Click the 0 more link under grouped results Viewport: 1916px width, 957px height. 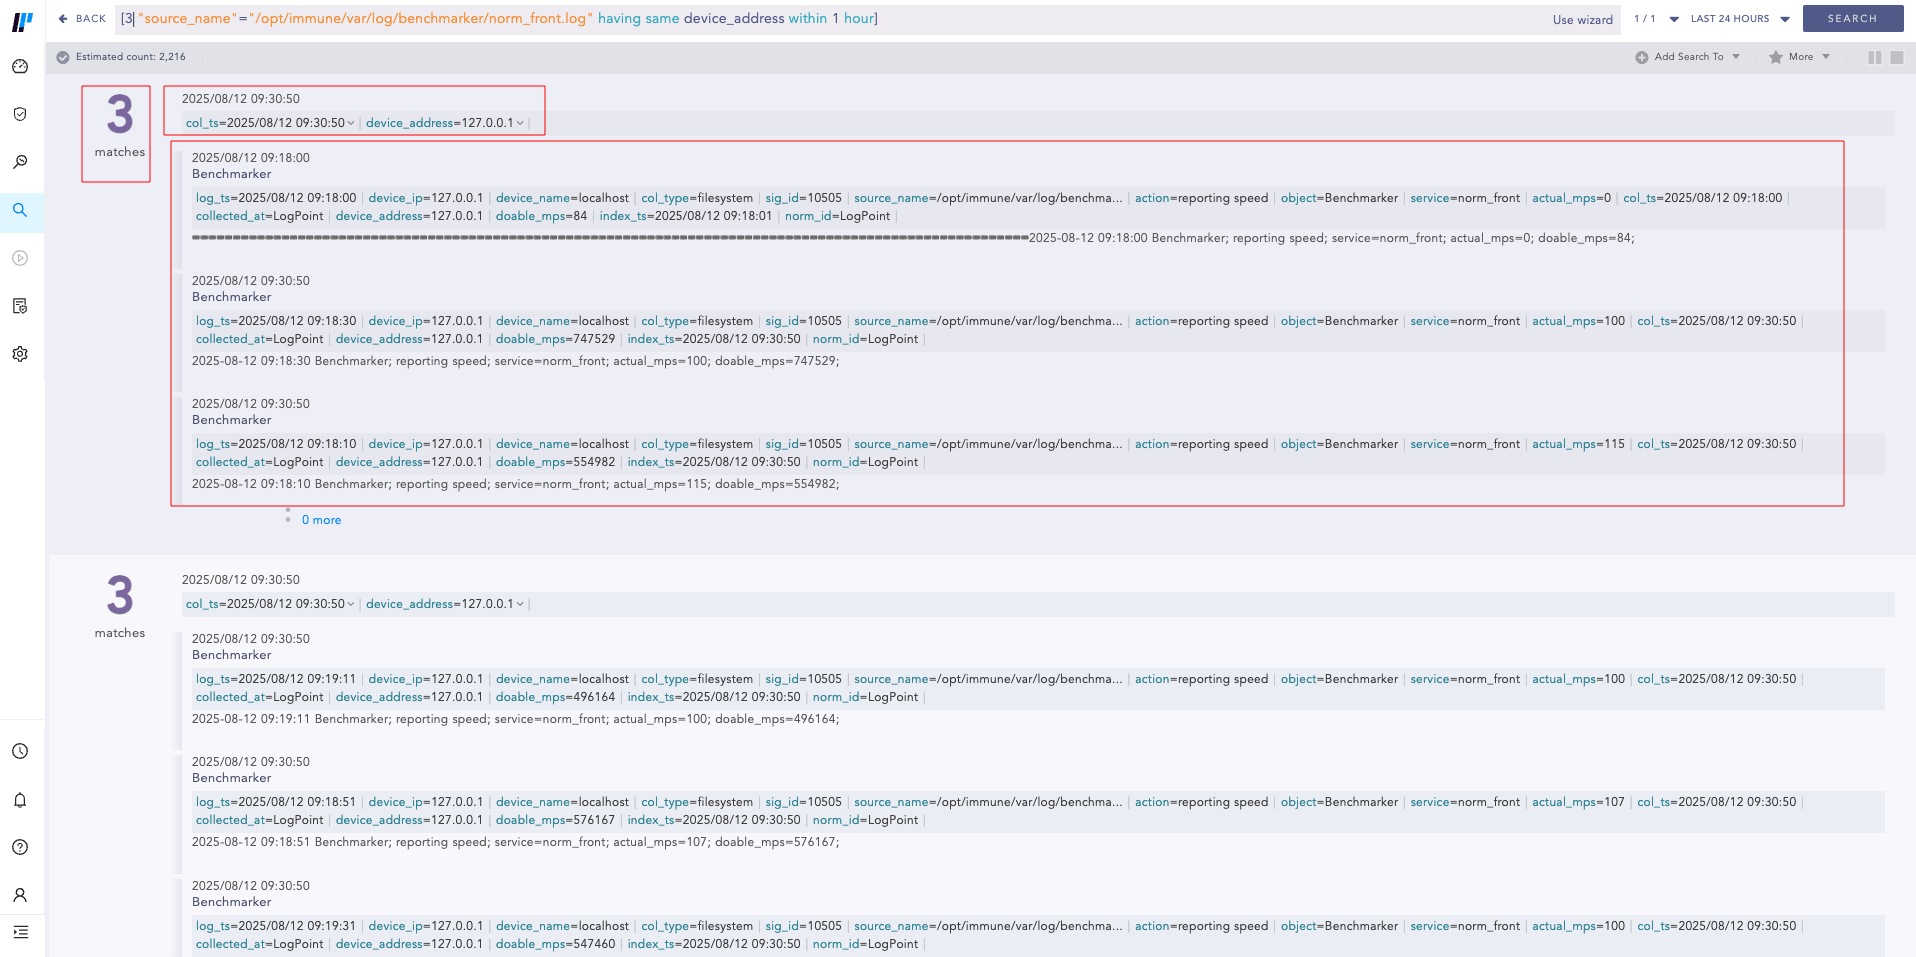321,519
